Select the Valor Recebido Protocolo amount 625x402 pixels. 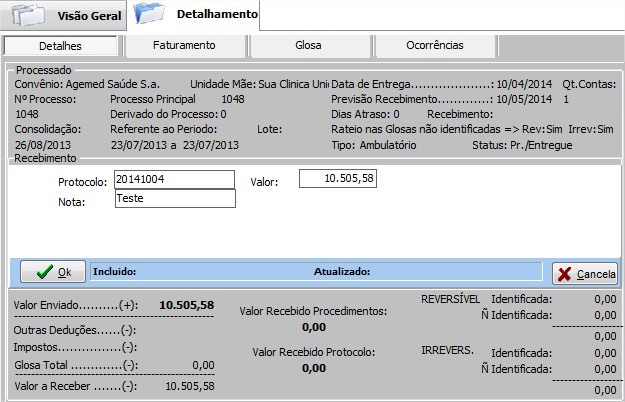[313, 368]
